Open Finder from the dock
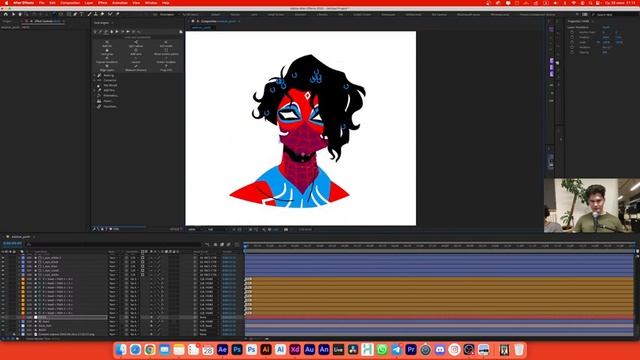This screenshot has height=360, width=640. [121, 349]
